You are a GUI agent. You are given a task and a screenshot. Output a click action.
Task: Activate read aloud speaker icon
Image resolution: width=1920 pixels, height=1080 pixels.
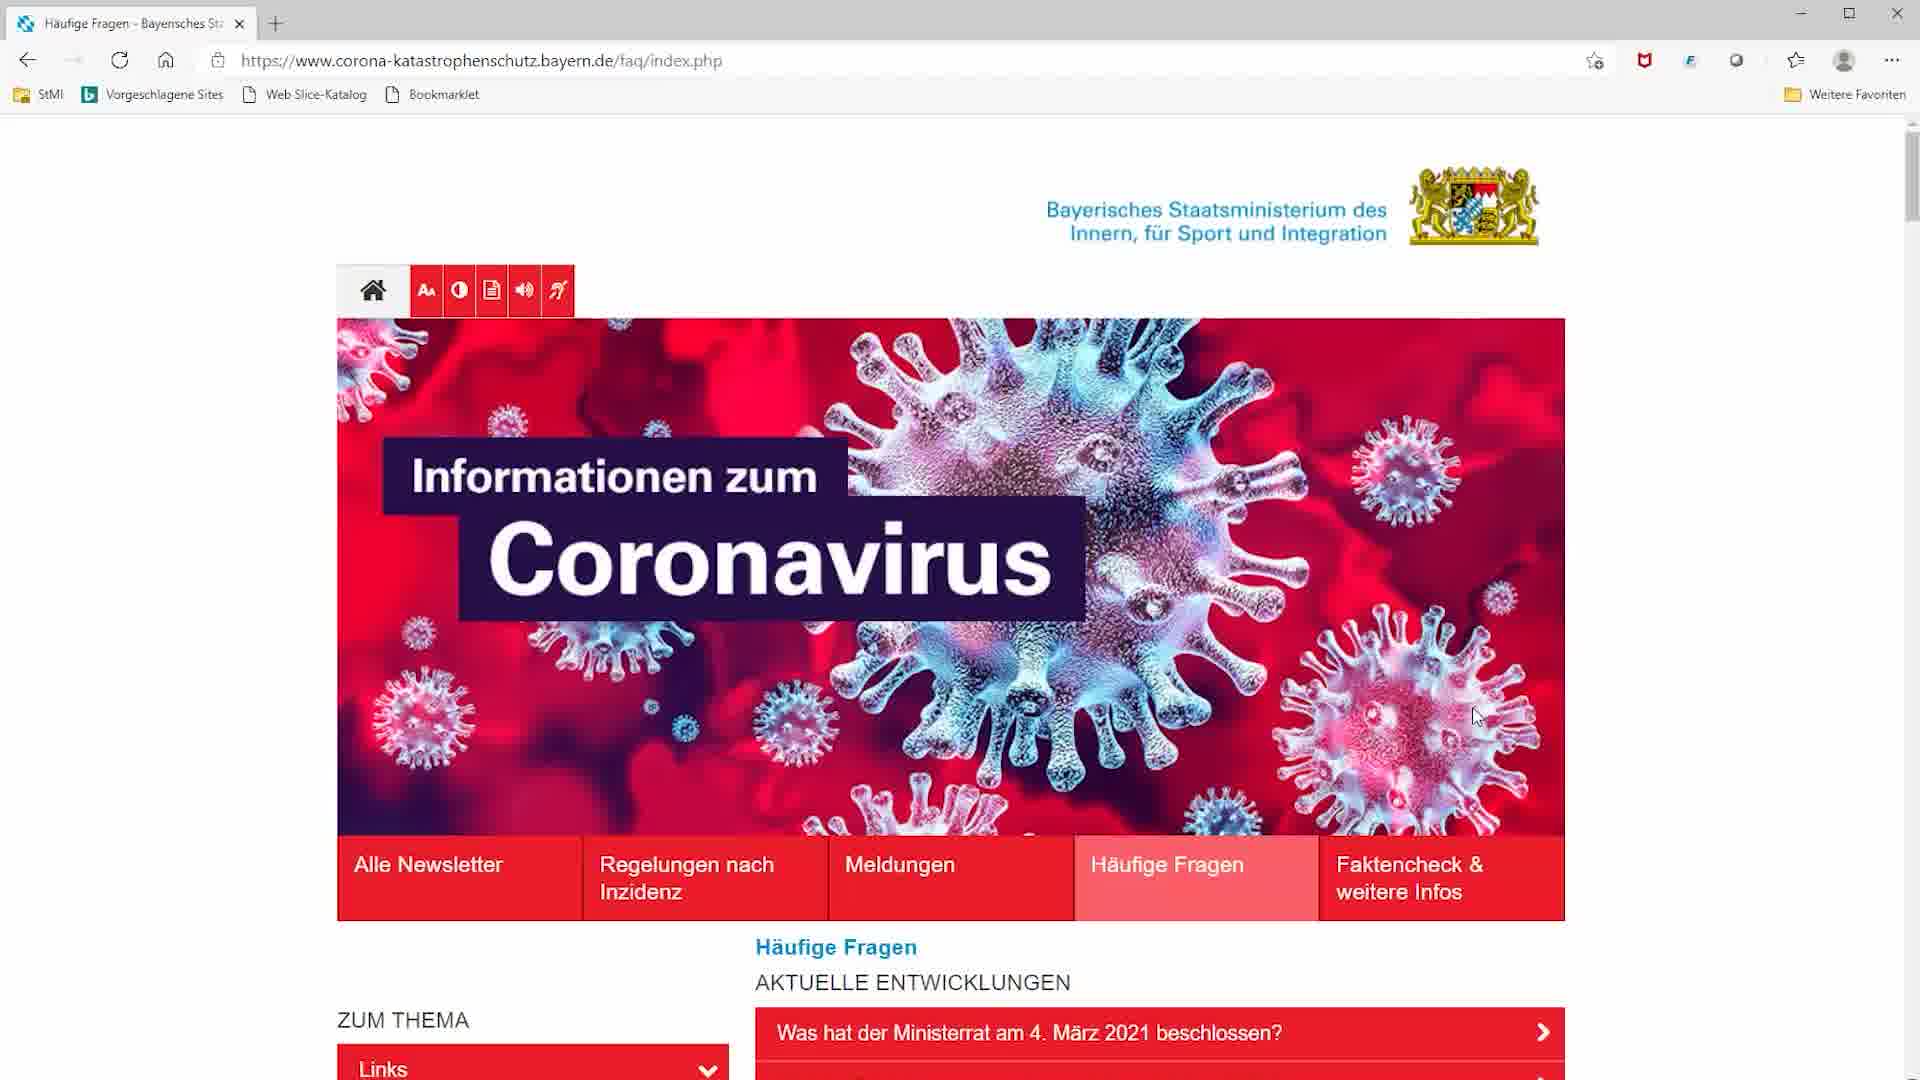click(525, 290)
